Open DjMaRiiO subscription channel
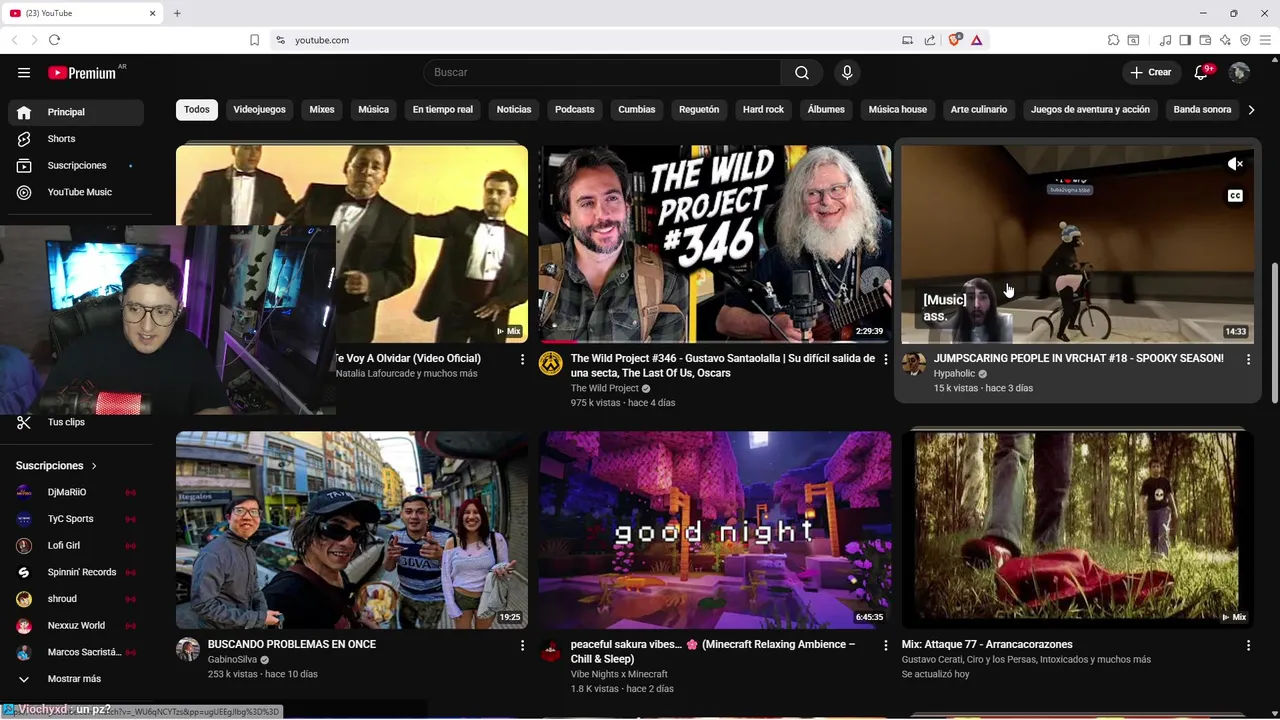The height and width of the screenshot is (720, 1280). 76,492
